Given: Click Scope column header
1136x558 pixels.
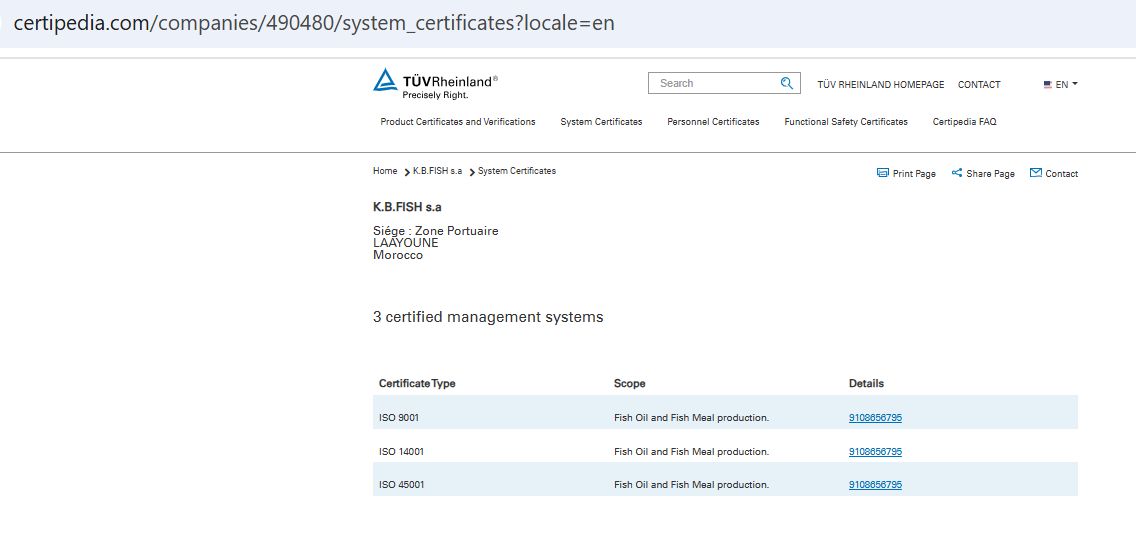Looking at the screenshot, I should click(630, 383).
